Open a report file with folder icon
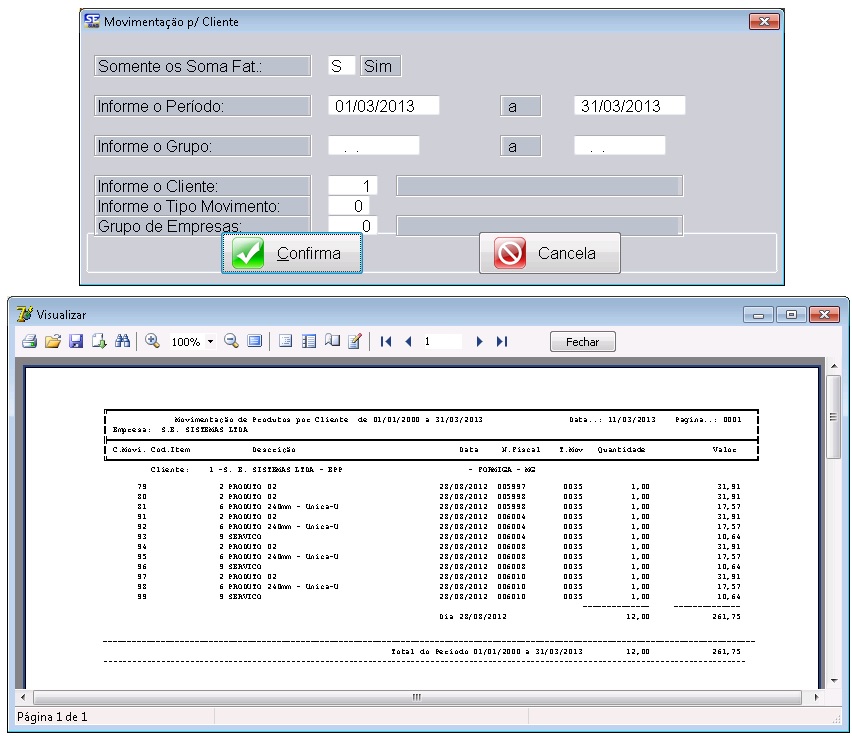 (x=53, y=342)
